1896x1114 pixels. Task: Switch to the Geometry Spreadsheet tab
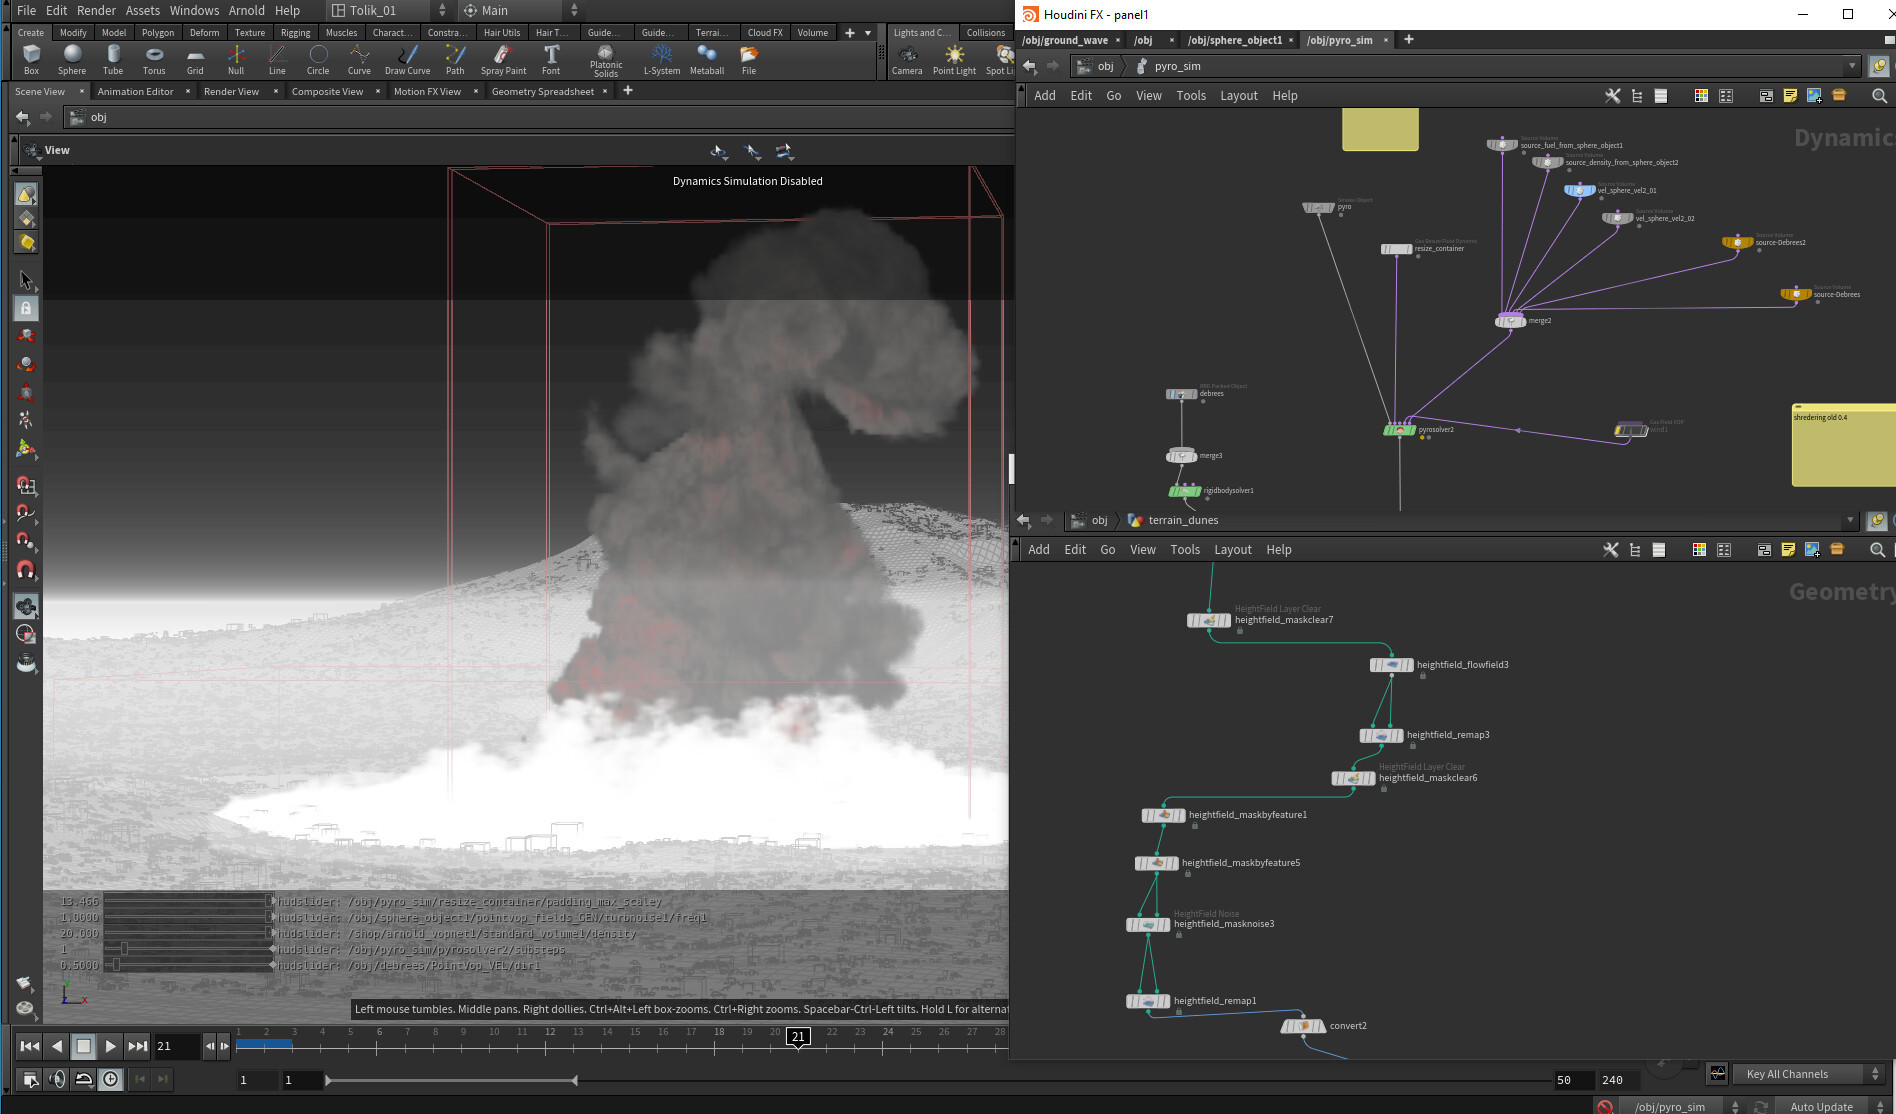[x=542, y=91]
